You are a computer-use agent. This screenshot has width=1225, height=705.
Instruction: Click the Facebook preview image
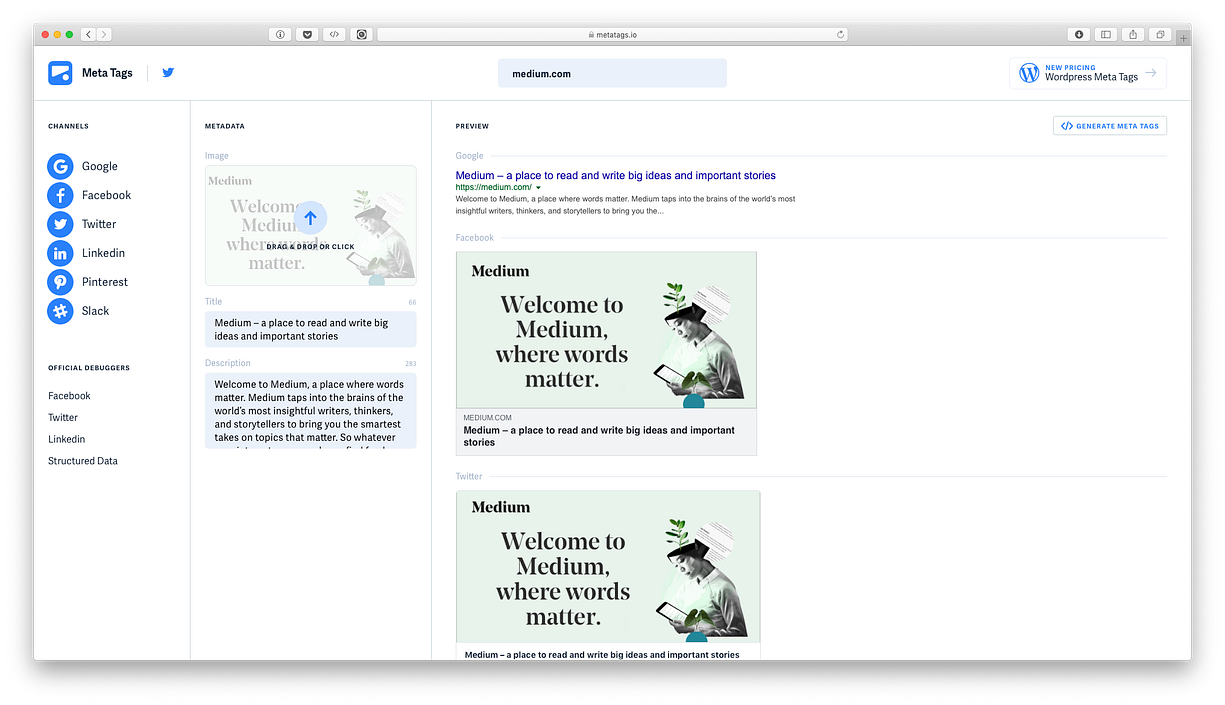tap(606, 330)
